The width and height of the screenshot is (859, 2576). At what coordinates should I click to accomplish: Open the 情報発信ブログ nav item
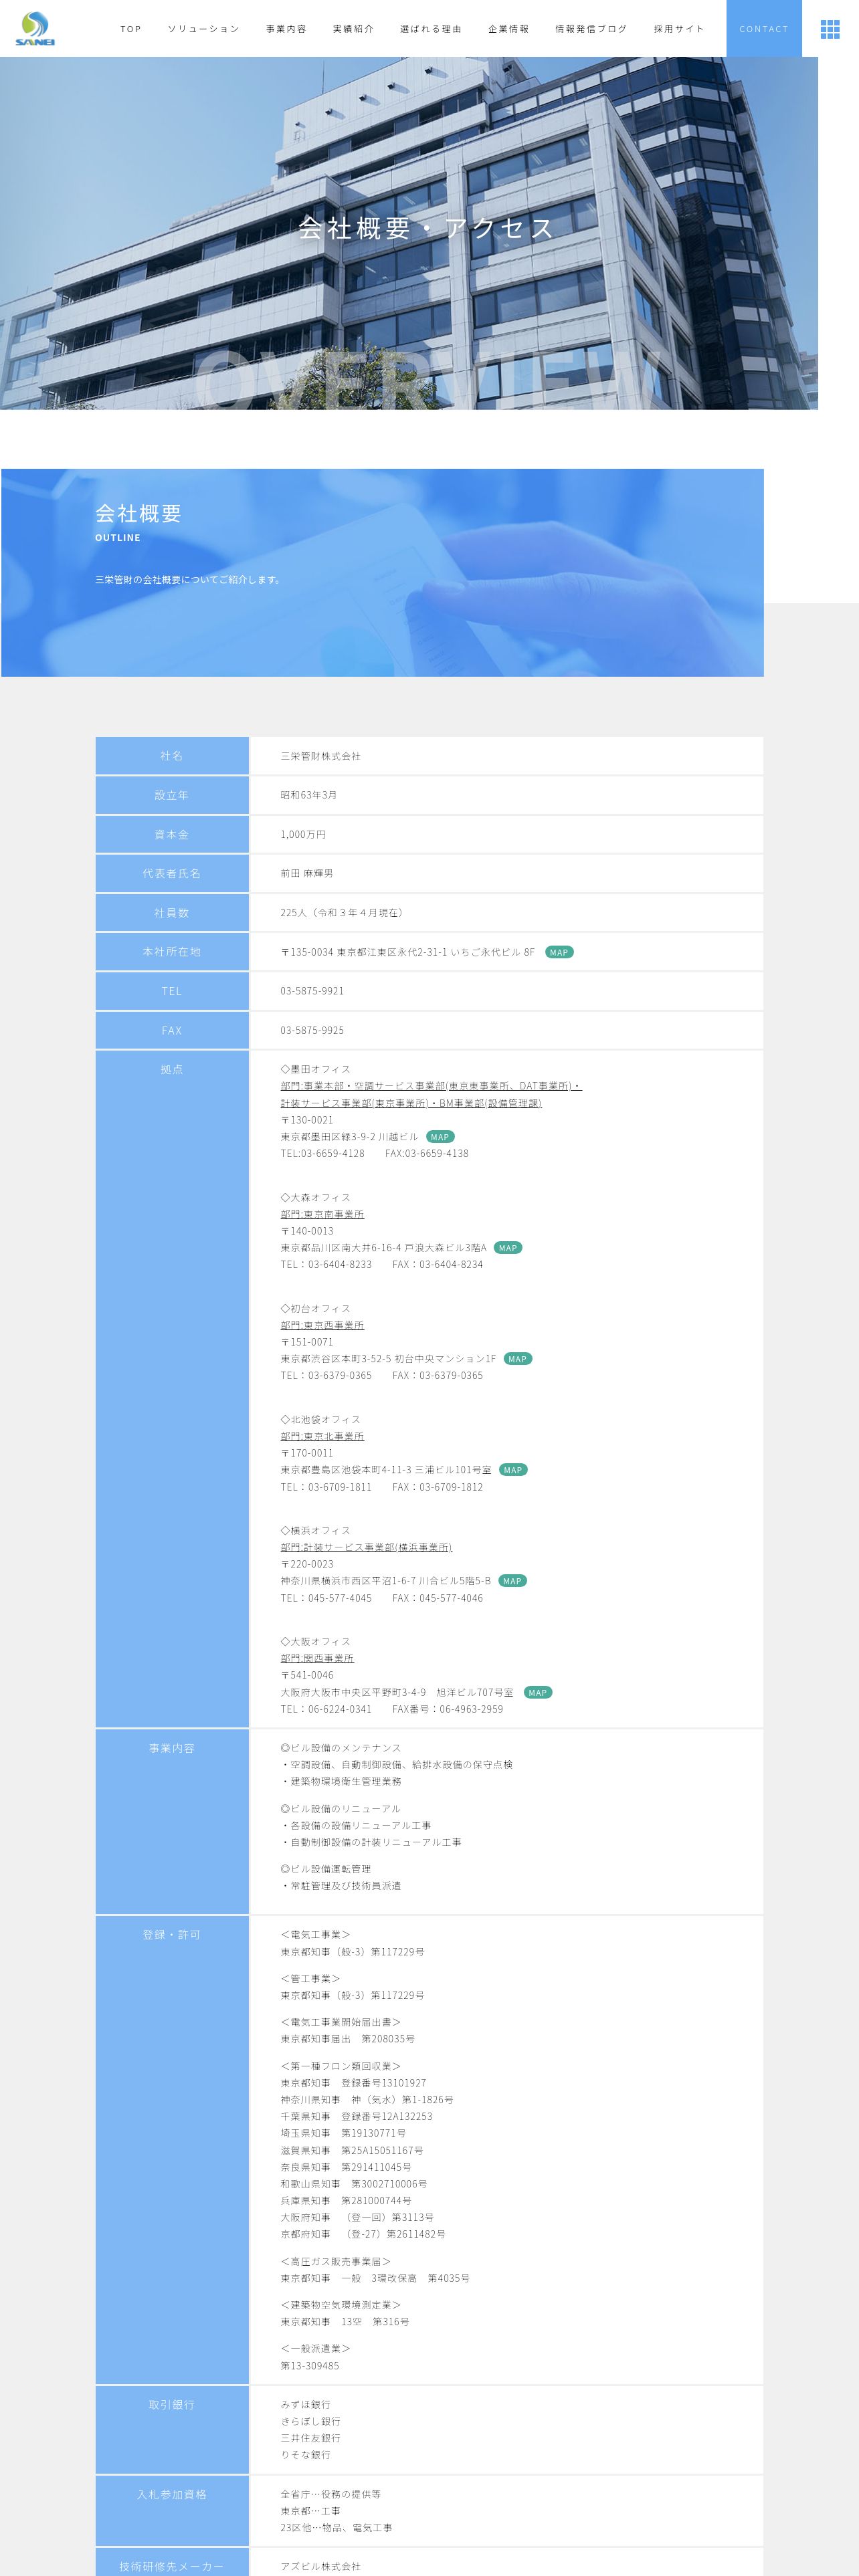pos(591,29)
